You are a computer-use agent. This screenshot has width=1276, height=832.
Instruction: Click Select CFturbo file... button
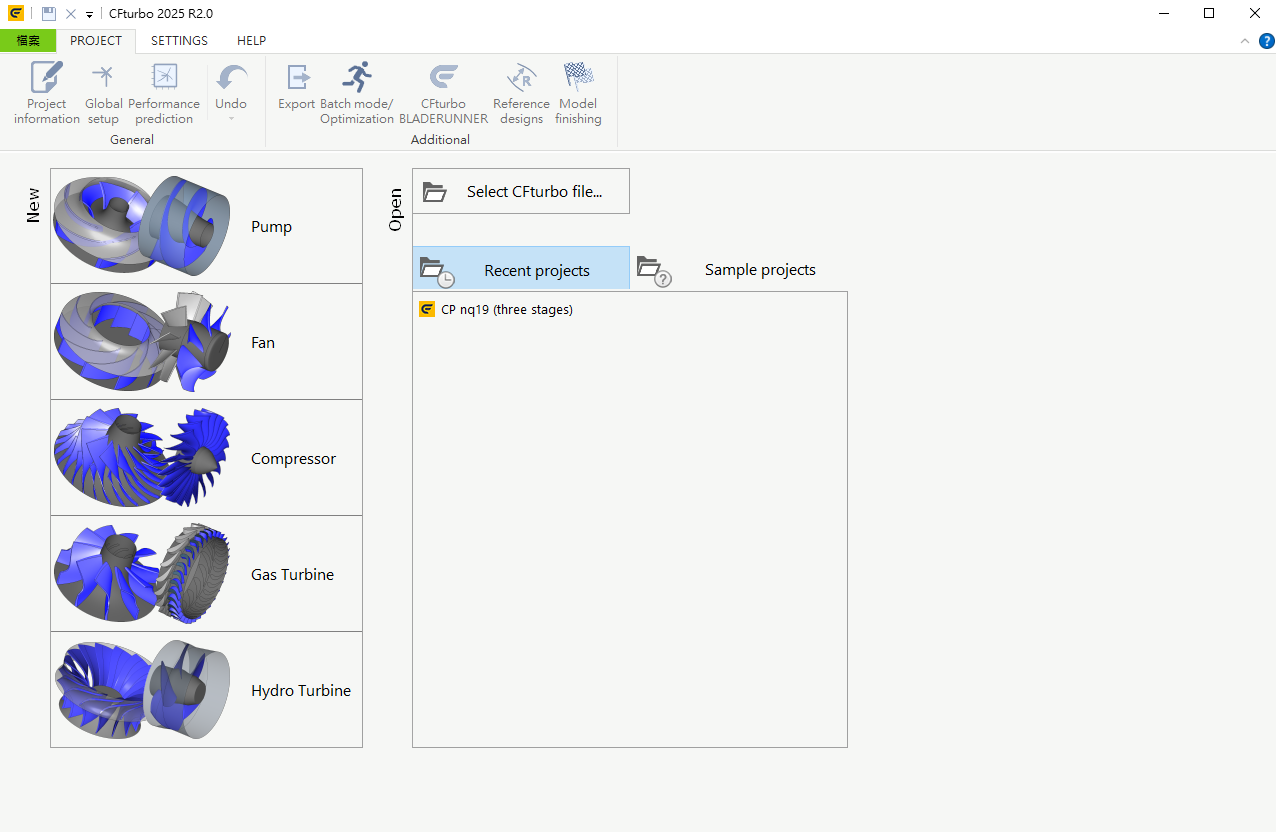click(x=521, y=191)
